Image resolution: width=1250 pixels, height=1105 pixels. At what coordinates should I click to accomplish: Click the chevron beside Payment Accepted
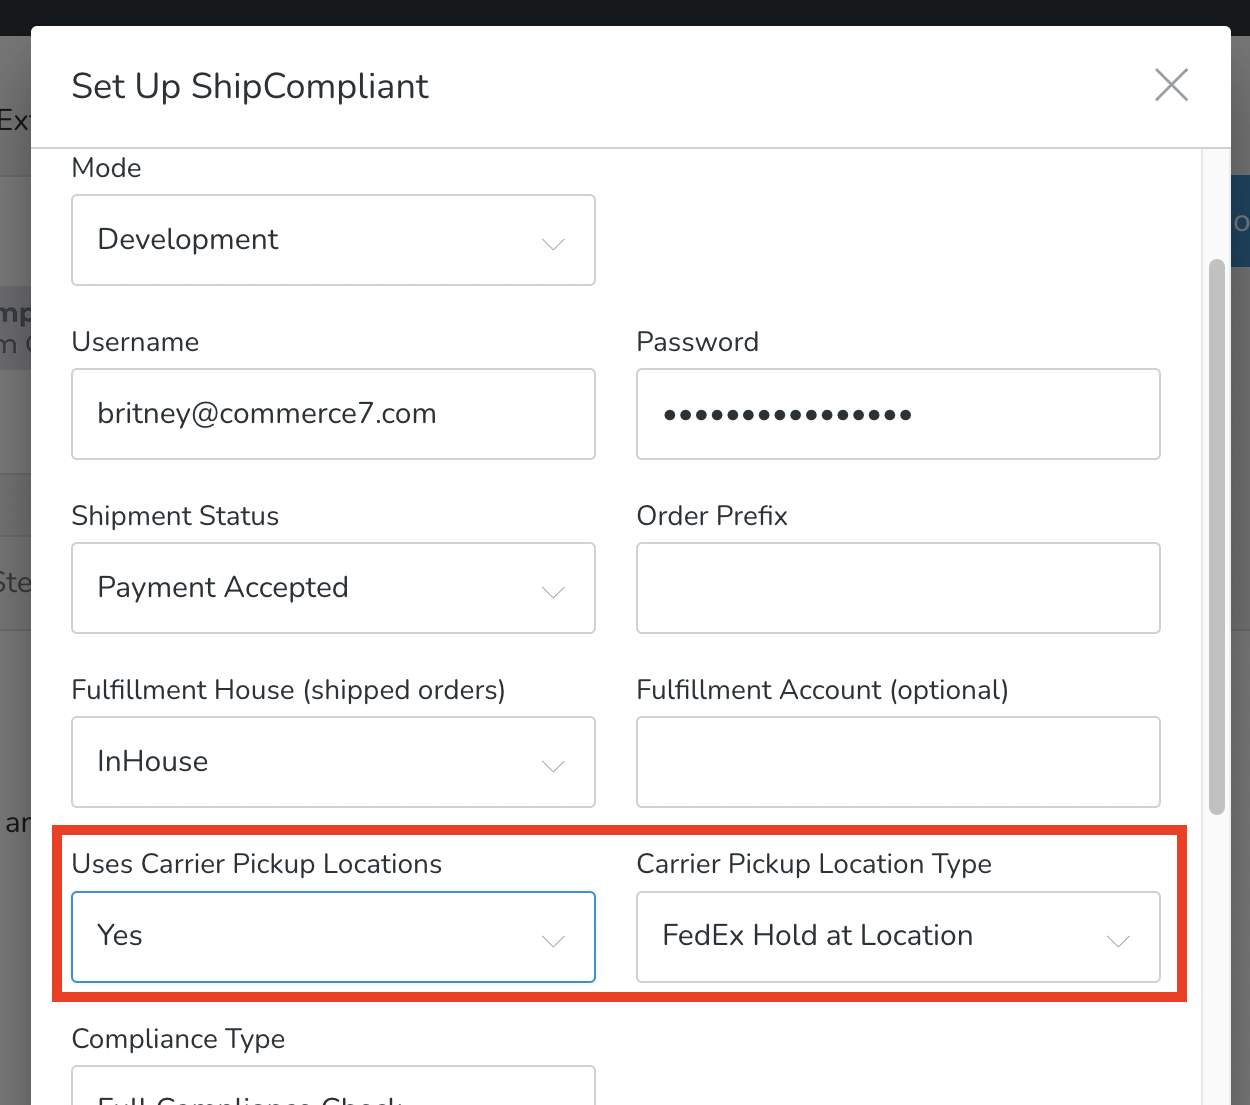553,592
